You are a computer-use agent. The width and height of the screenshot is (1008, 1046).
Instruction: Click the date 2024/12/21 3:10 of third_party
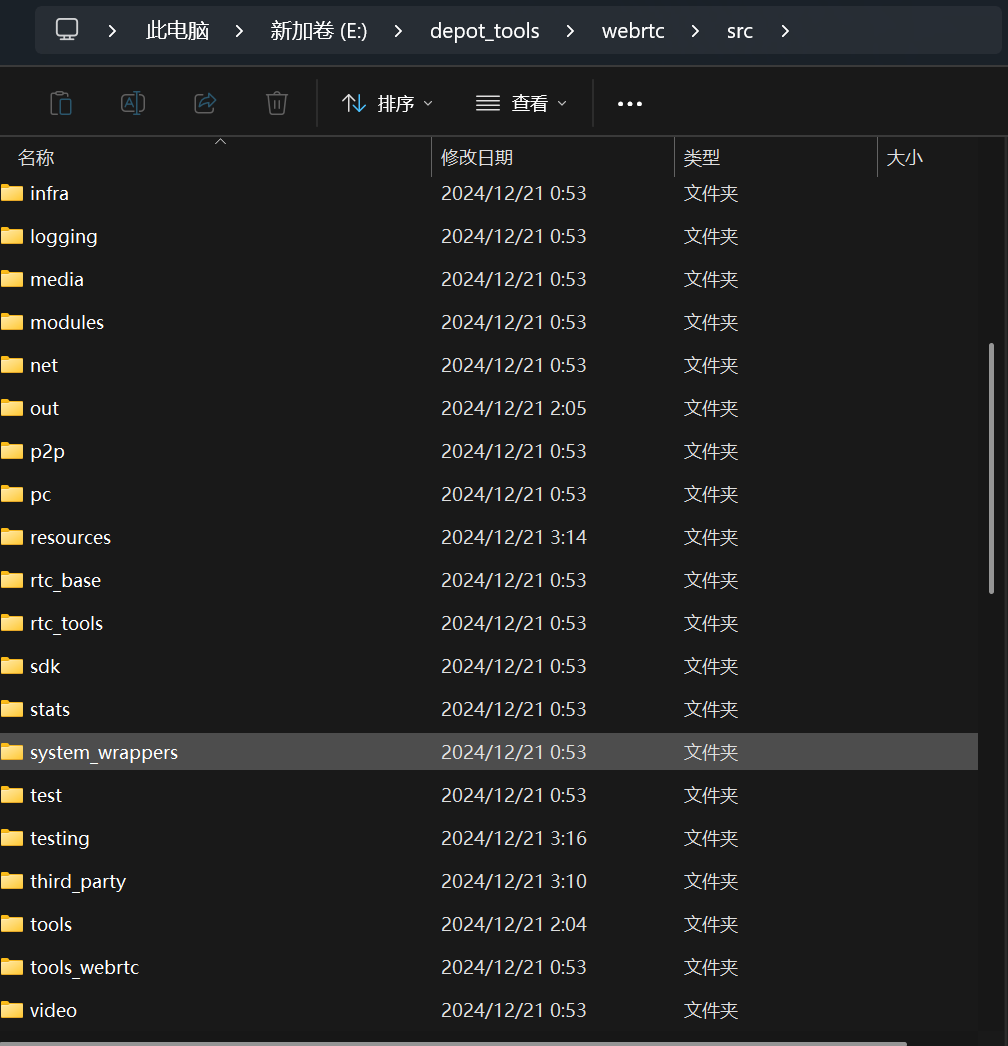click(514, 881)
